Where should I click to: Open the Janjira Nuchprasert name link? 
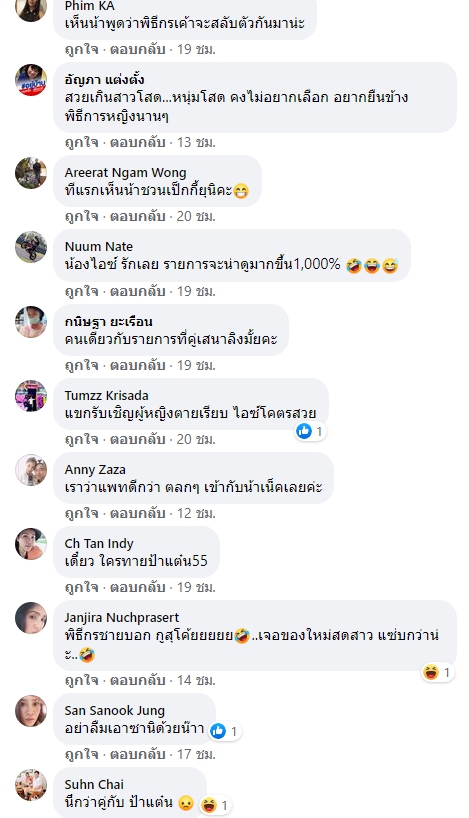pos(122,618)
